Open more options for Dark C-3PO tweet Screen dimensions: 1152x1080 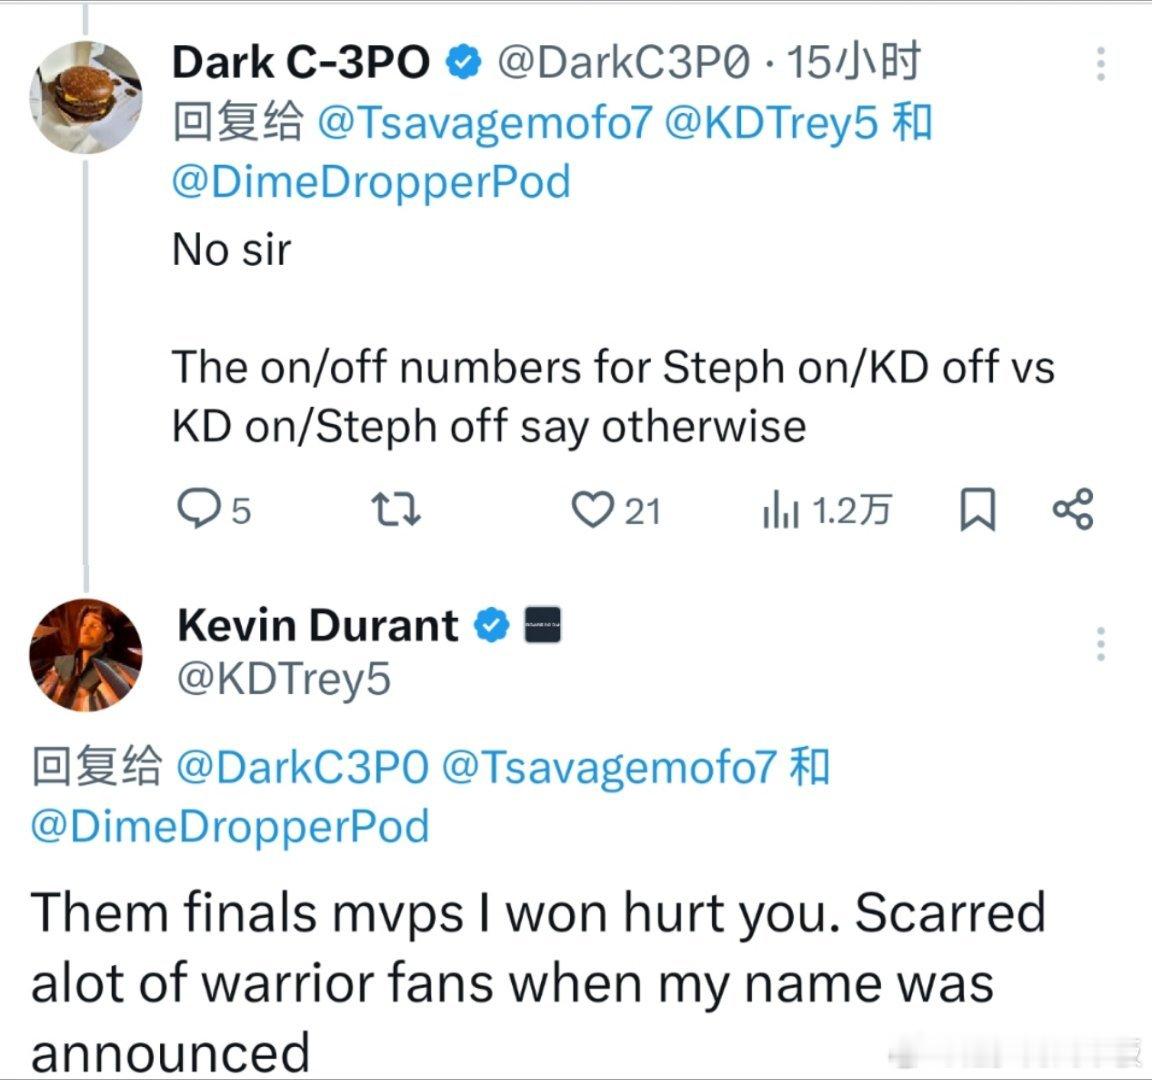click(1101, 64)
